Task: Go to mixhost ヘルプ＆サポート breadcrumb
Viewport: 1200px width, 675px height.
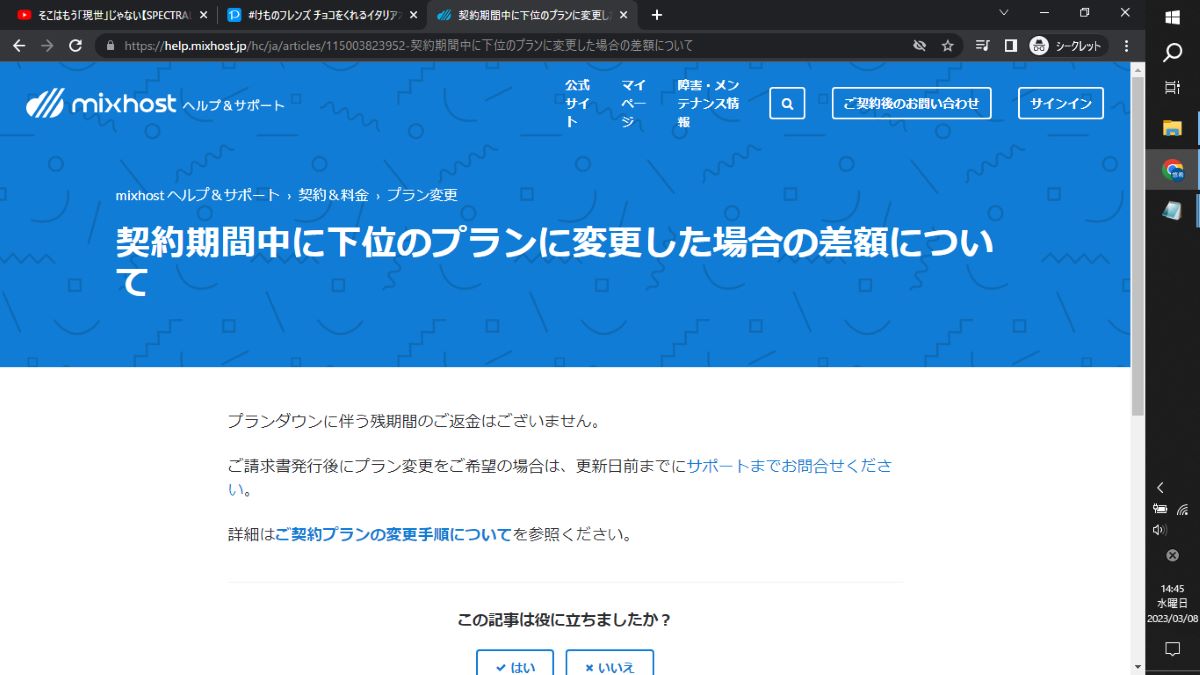Action: click(x=197, y=195)
